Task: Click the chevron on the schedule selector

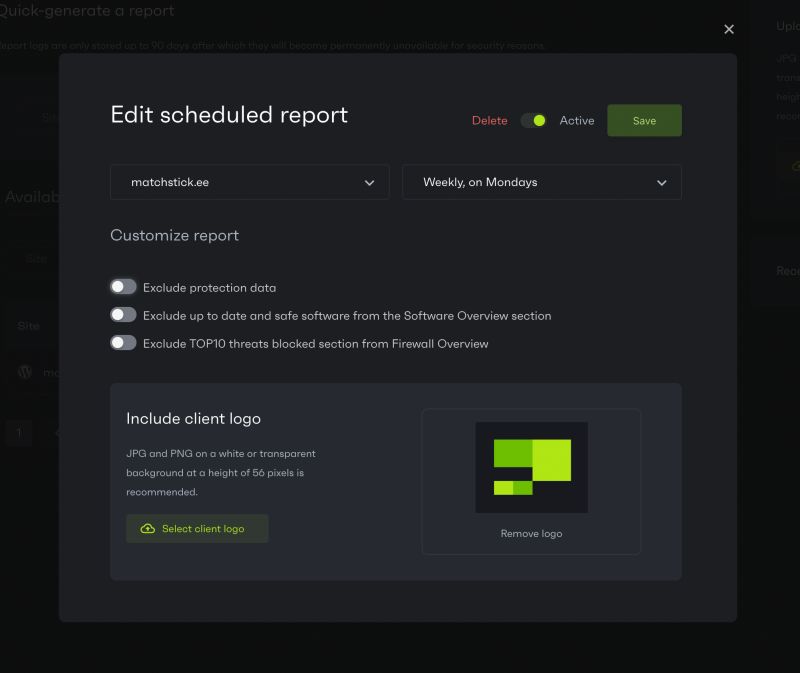Action: click(x=661, y=183)
